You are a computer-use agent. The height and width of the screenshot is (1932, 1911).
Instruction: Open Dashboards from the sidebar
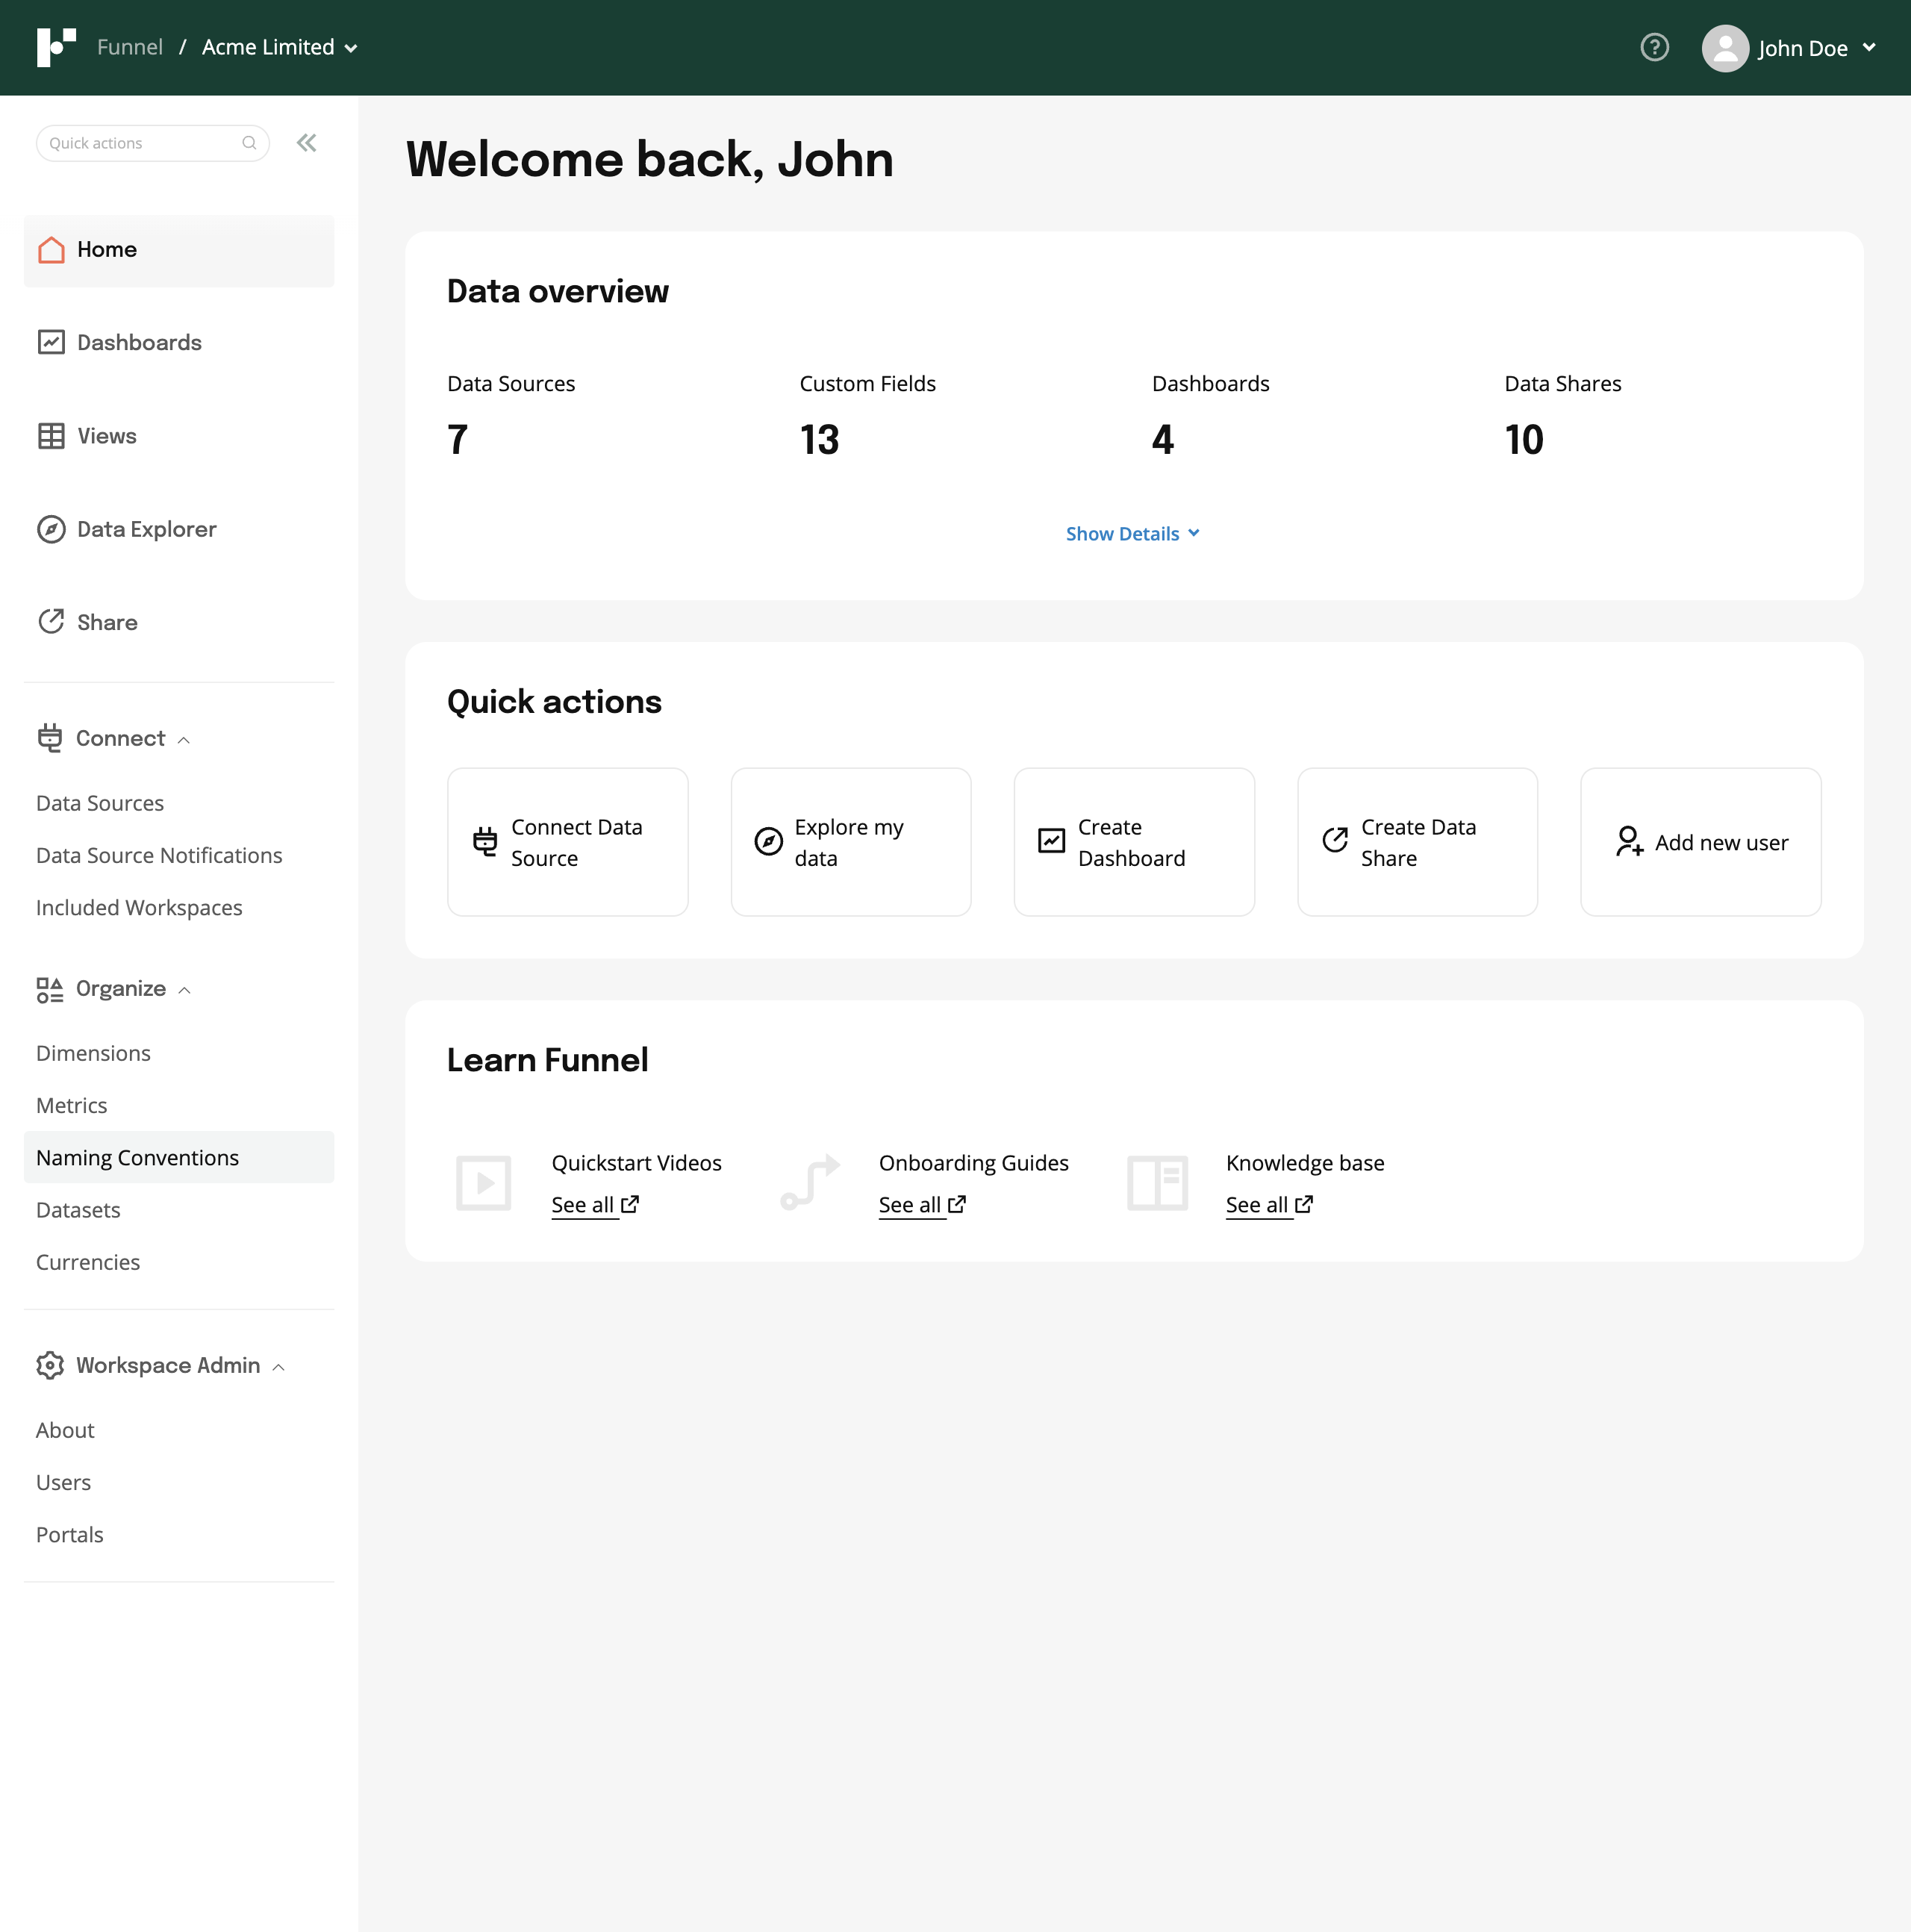[139, 343]
